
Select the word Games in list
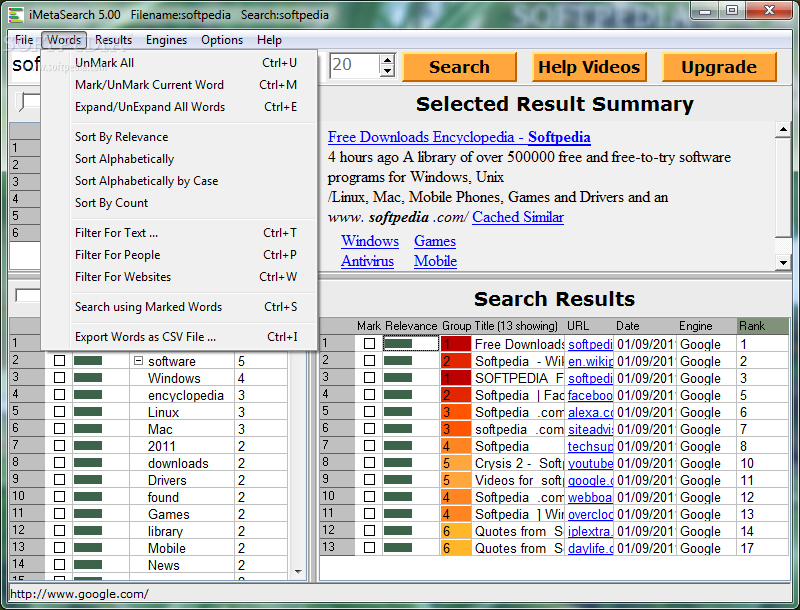coord(168,514)
